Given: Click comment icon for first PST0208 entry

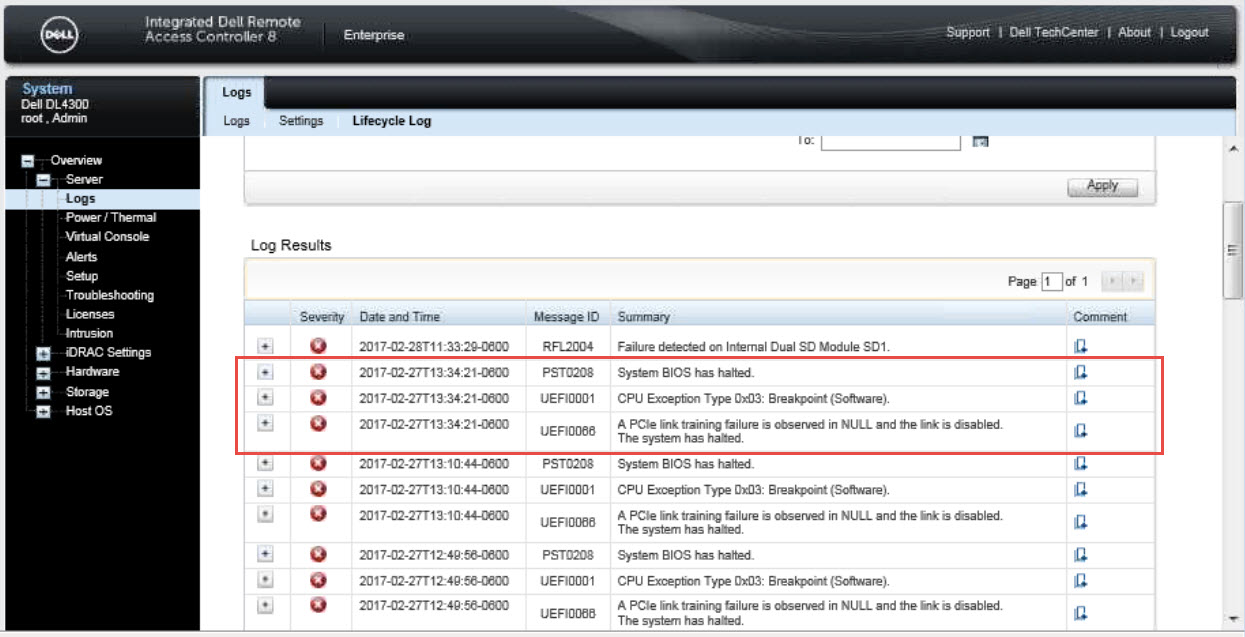Looking at the screenshot, I should [x=1080, y=372].
